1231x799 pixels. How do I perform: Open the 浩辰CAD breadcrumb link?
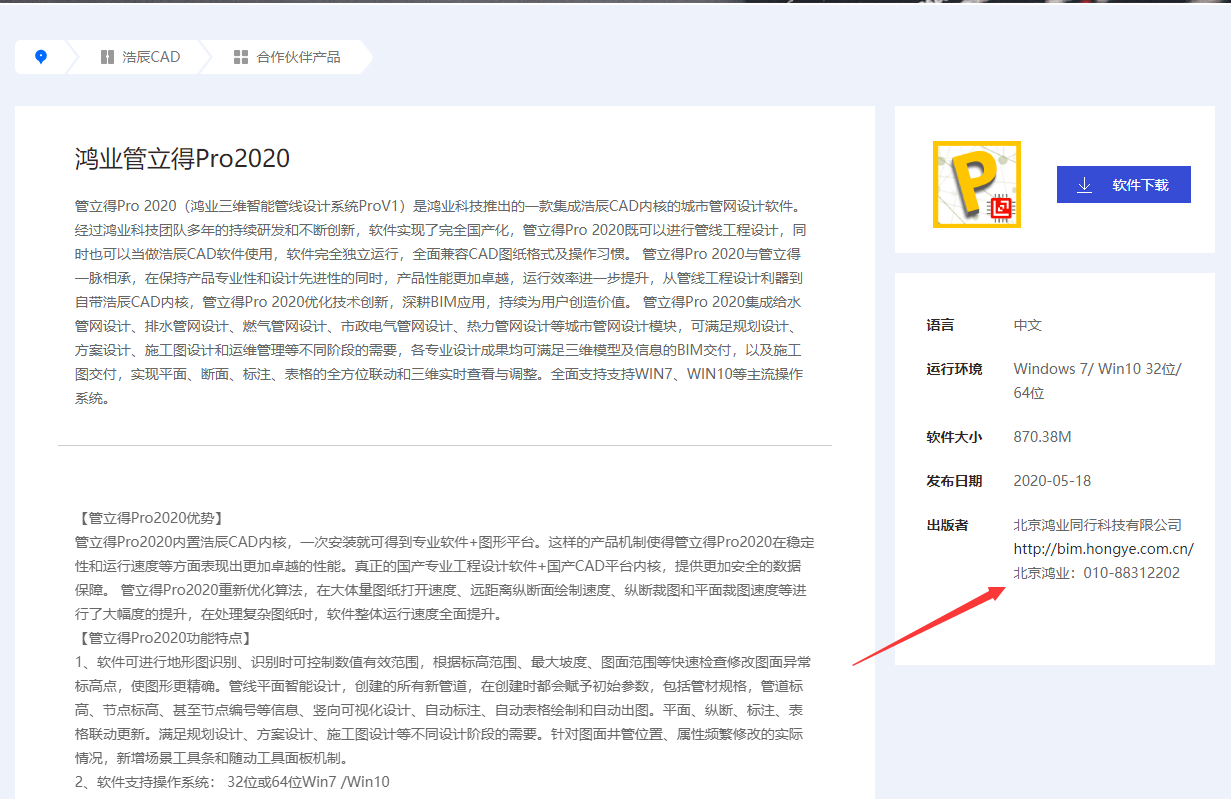(x=151, y=57)
